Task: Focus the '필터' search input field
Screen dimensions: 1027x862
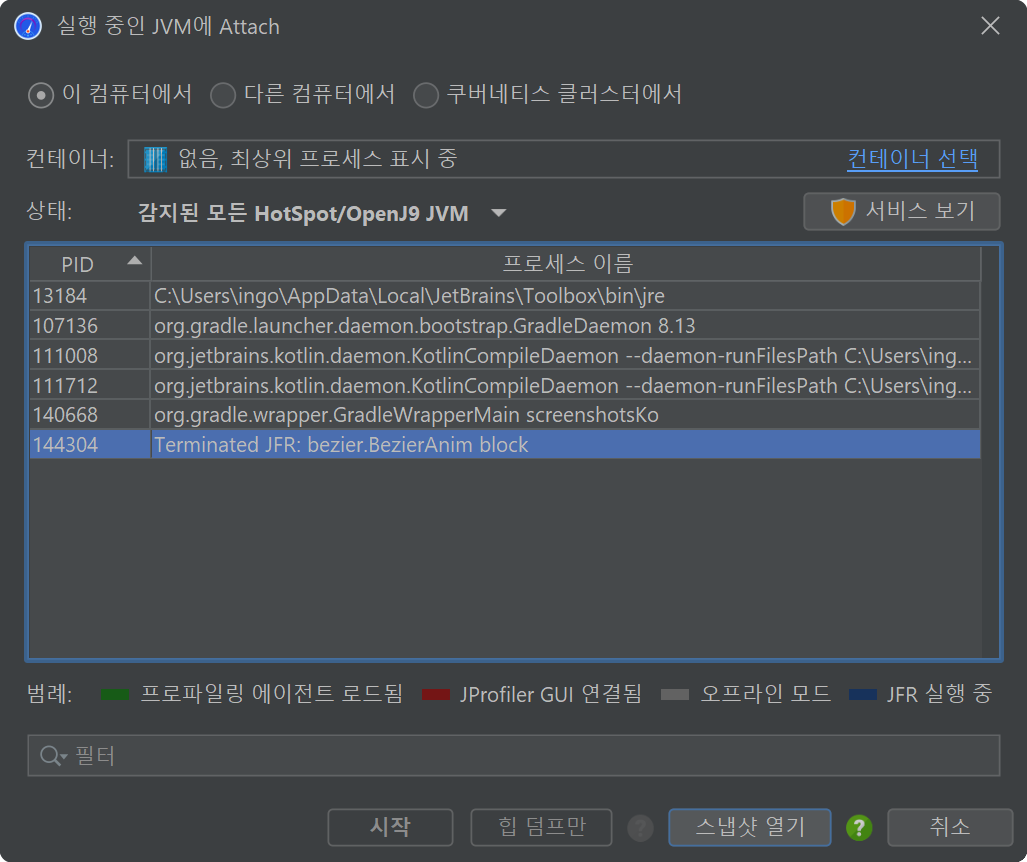Action: click(x=514, y=755)
